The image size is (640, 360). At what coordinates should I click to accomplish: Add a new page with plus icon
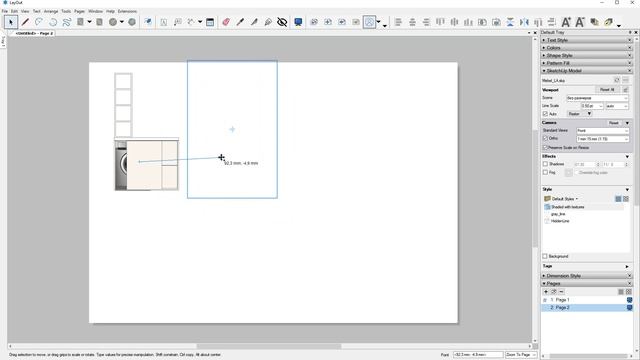[x=546, y=291]
